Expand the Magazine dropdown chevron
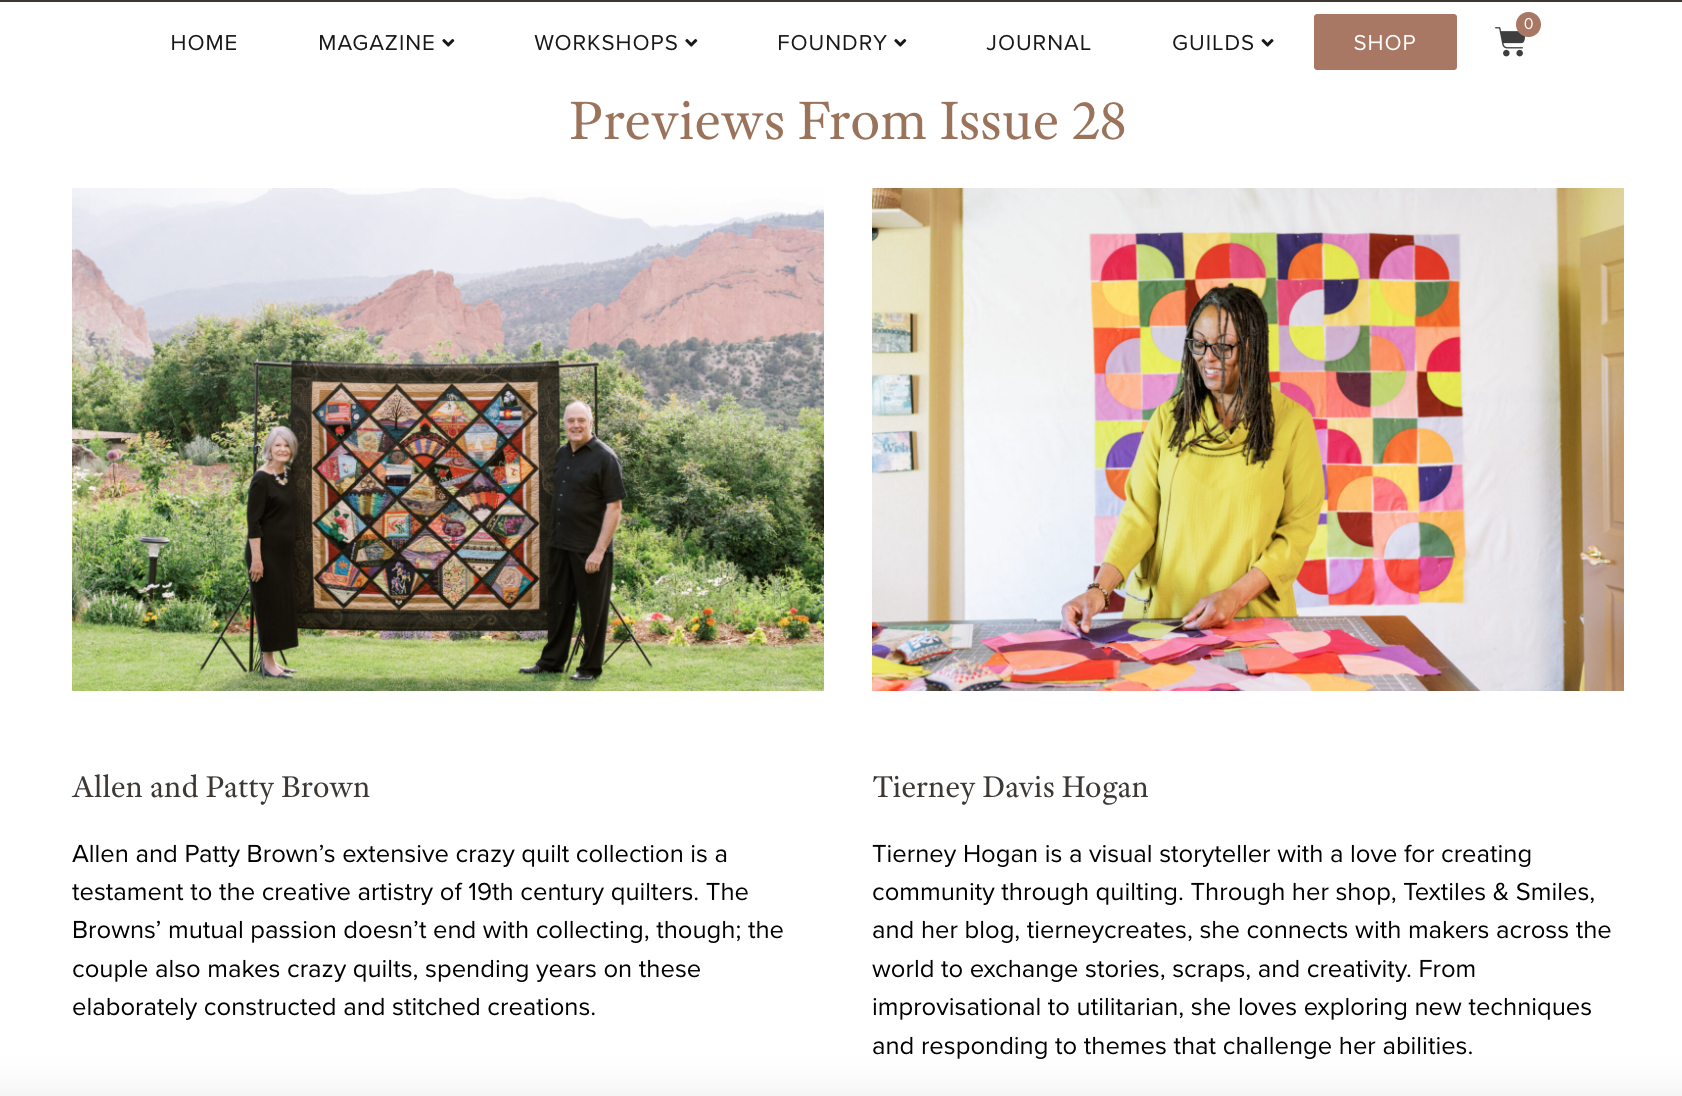Viewport: 1682px width, 1096px height. (448, 43)
